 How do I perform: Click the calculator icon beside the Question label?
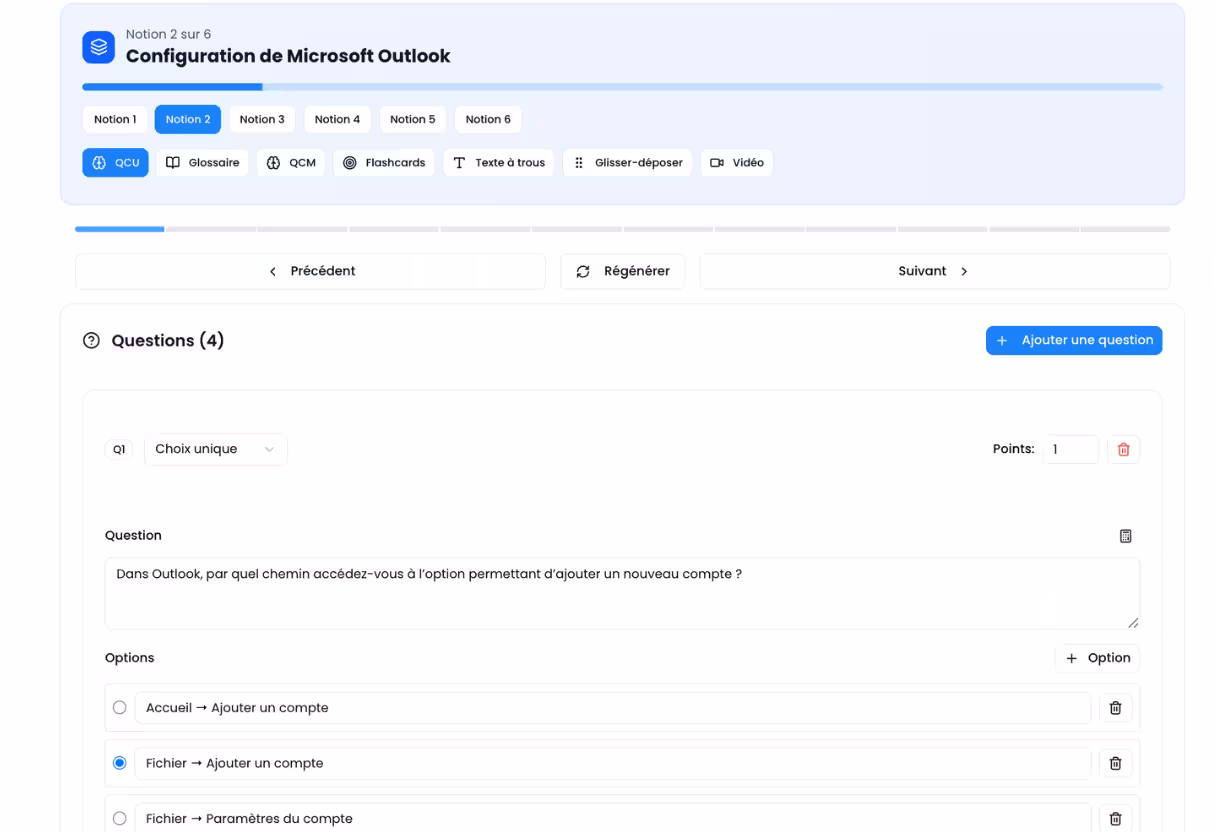(1126, 537)
